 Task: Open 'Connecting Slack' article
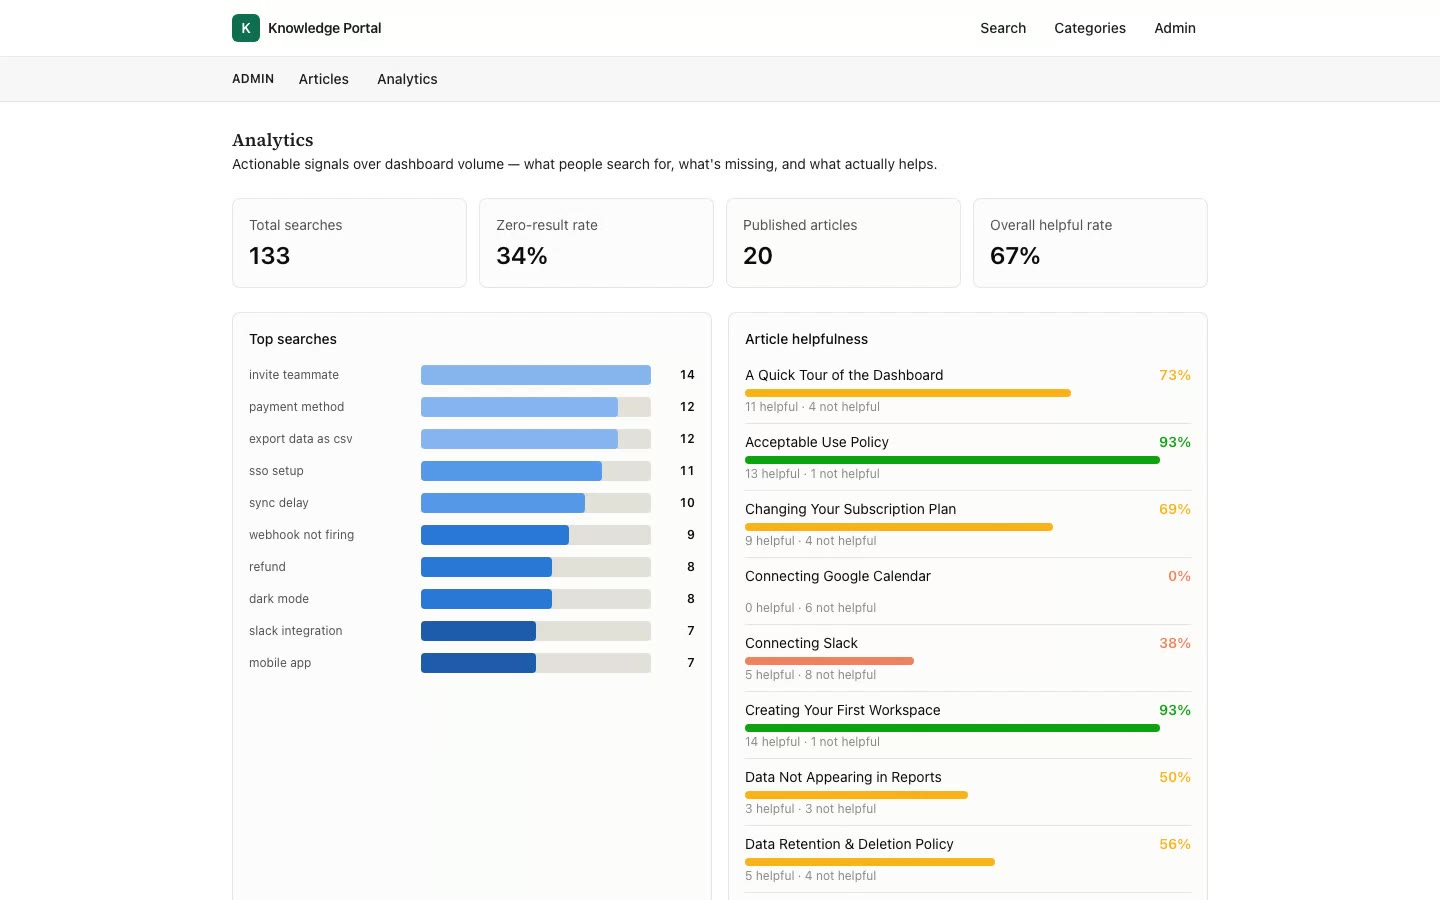pyautogui.click(x=801, y=643)
